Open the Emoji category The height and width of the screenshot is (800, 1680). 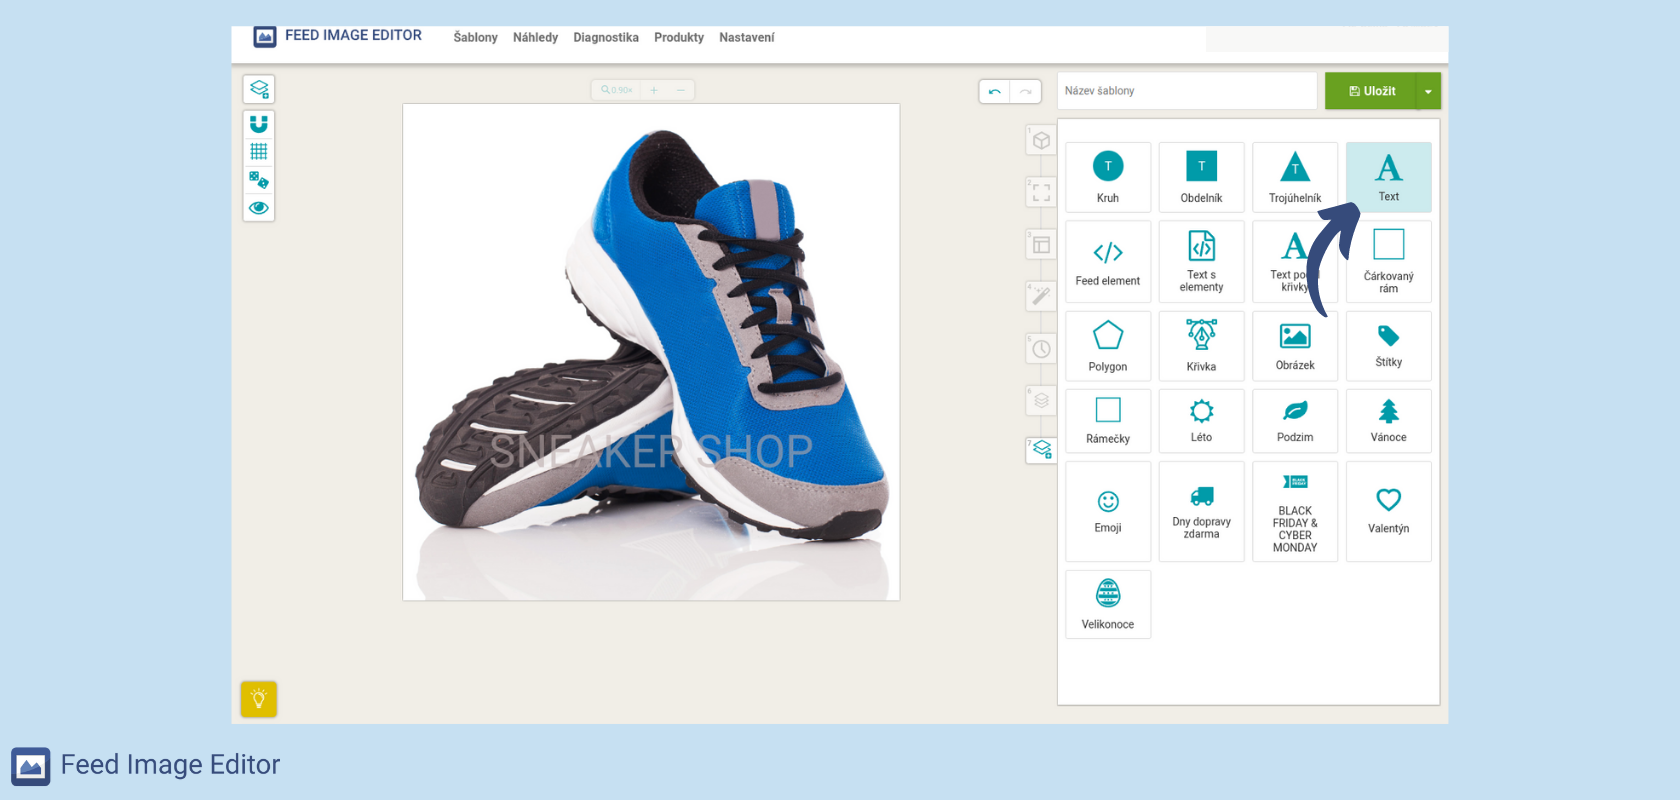pos(1108,511)
